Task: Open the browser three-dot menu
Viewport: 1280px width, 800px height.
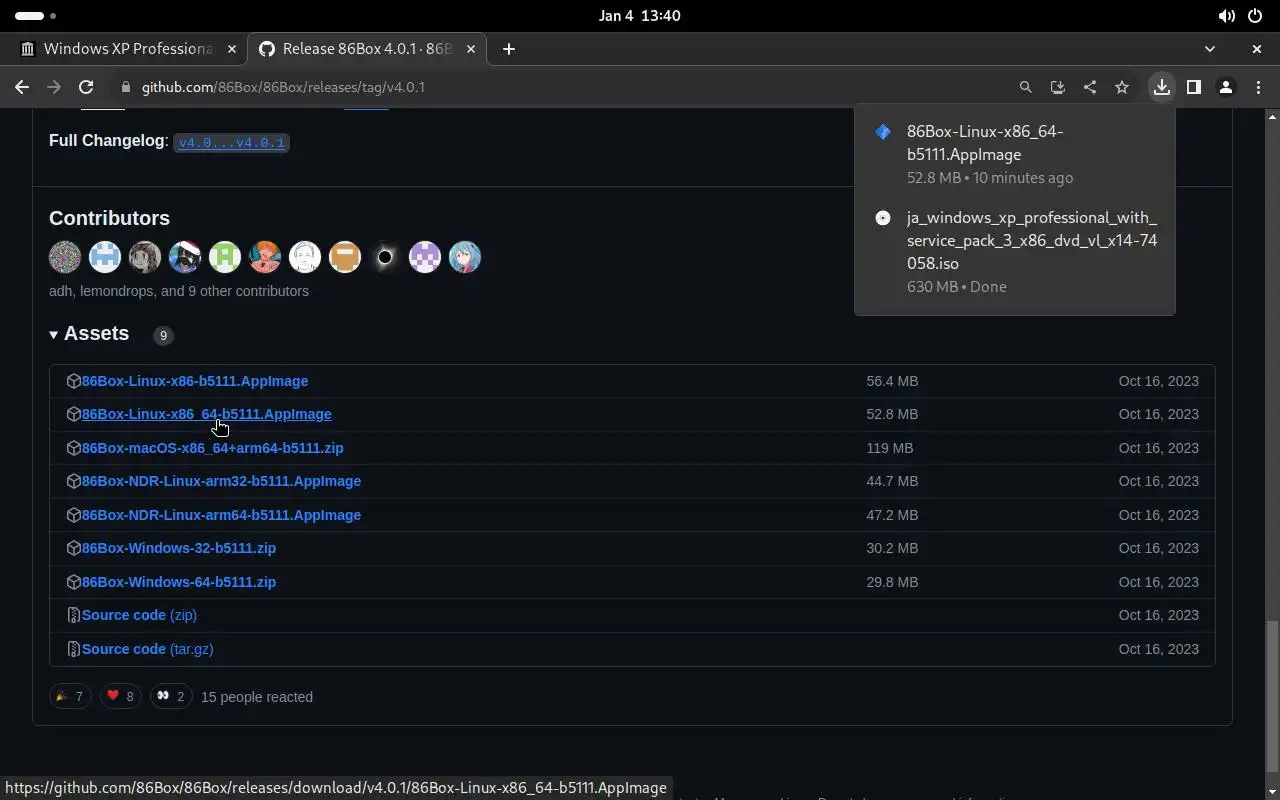Action: [1257, 87]
